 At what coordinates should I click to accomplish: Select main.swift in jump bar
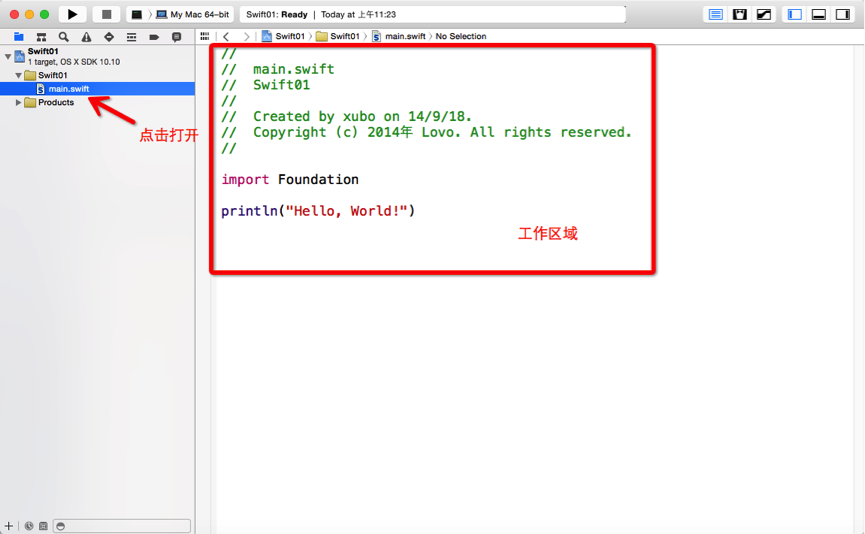[399, 36]
